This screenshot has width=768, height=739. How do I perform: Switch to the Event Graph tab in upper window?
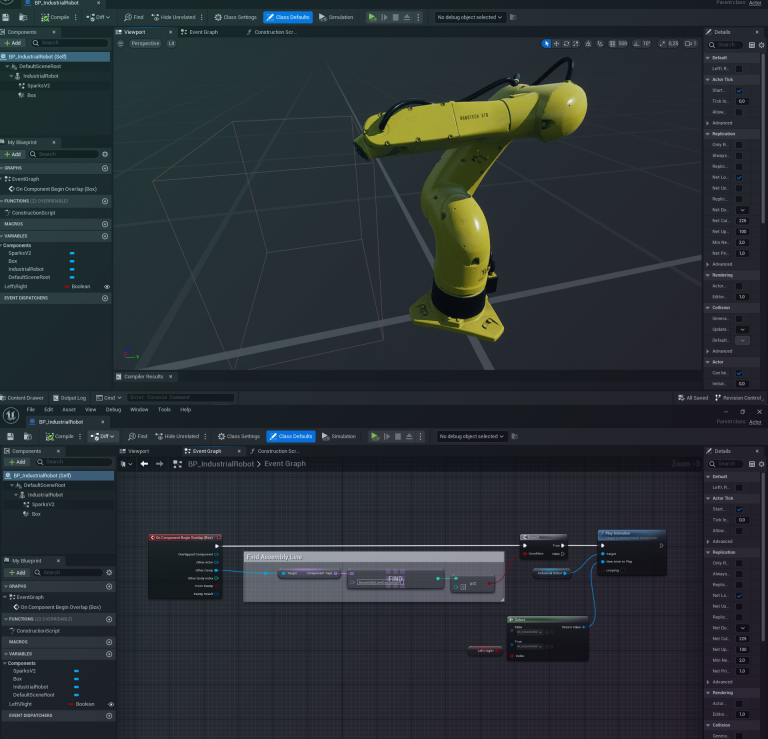[199, 32]
